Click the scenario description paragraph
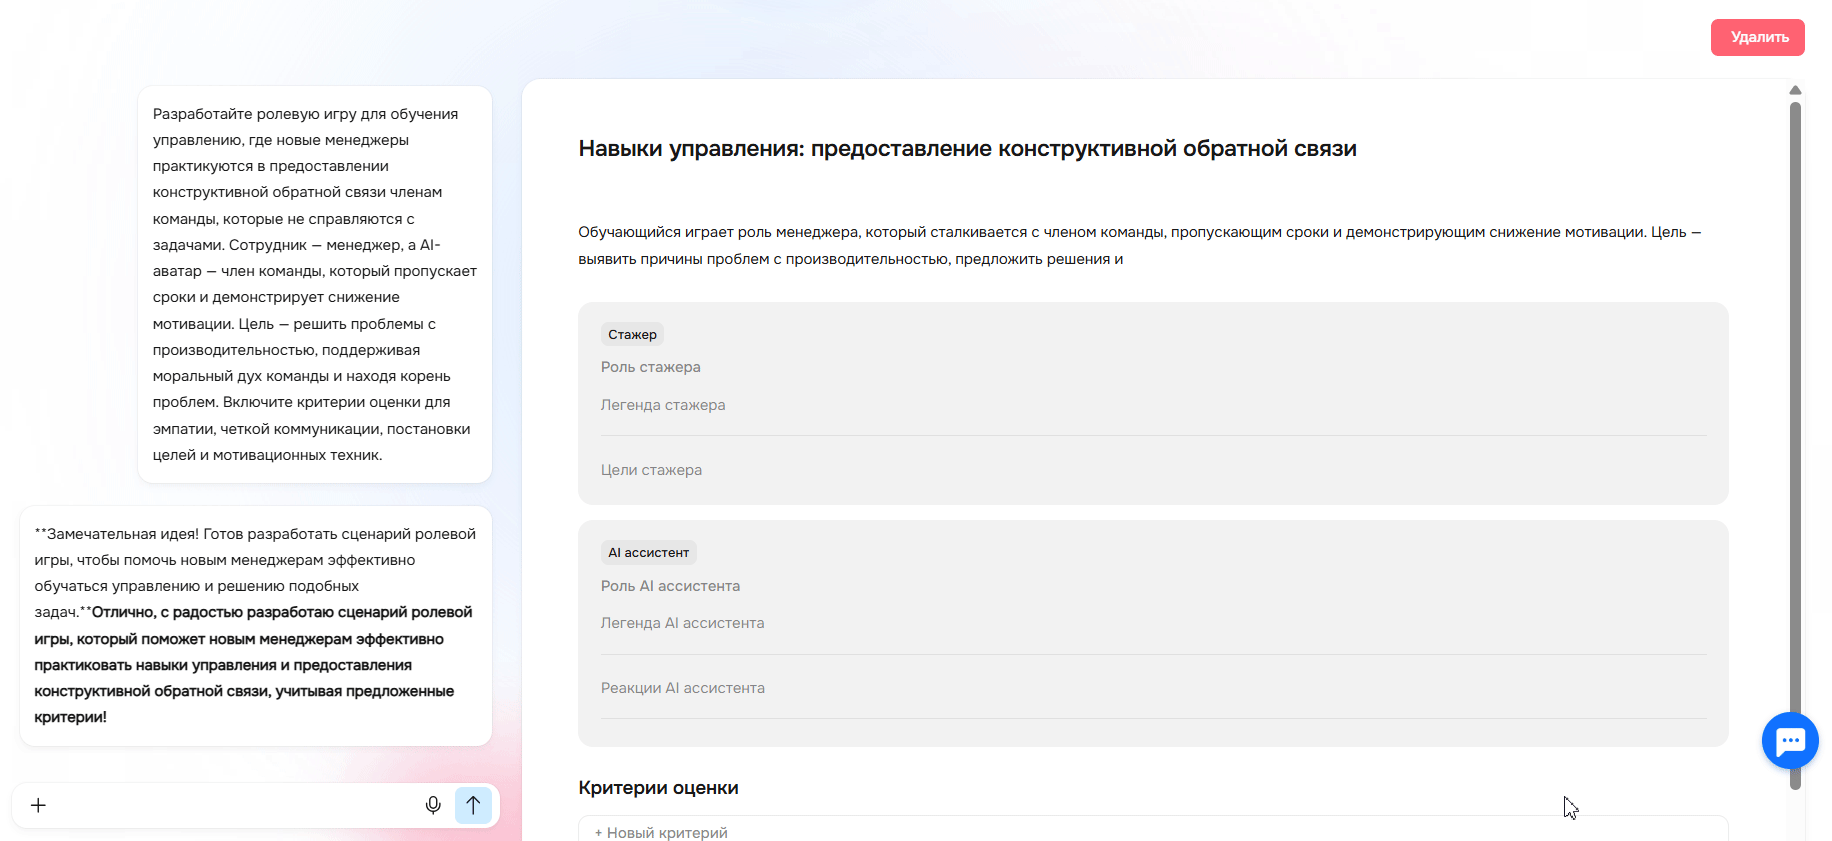 click(x=1139, y=245)
